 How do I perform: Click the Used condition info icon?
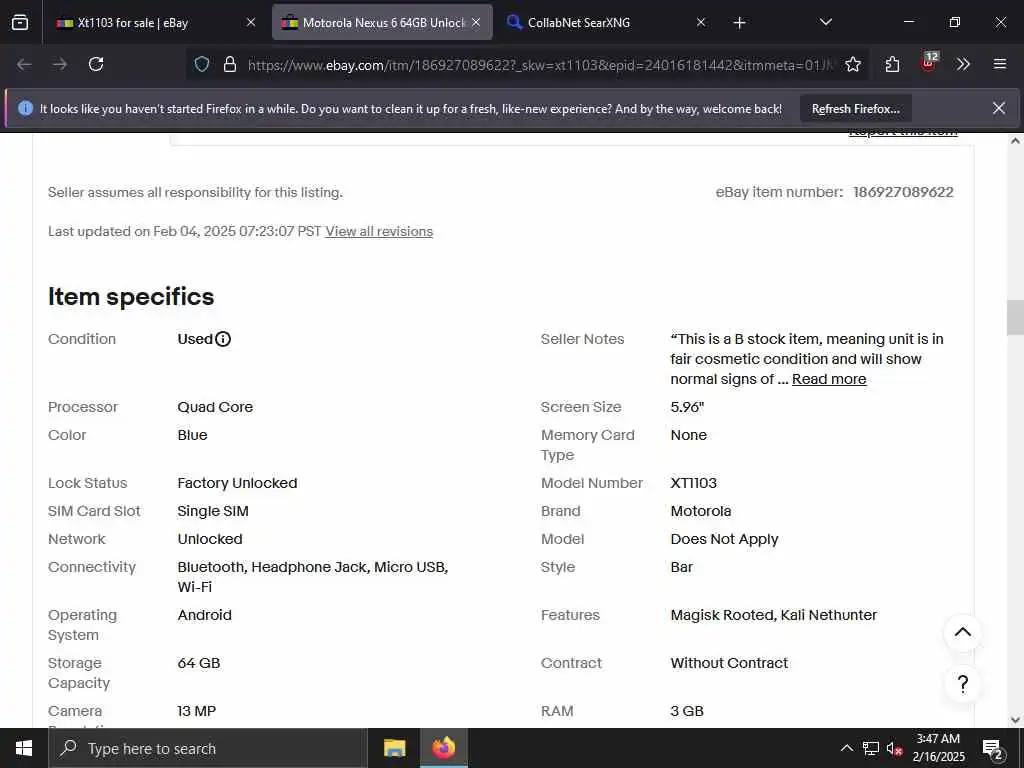(x=223, y=339)
